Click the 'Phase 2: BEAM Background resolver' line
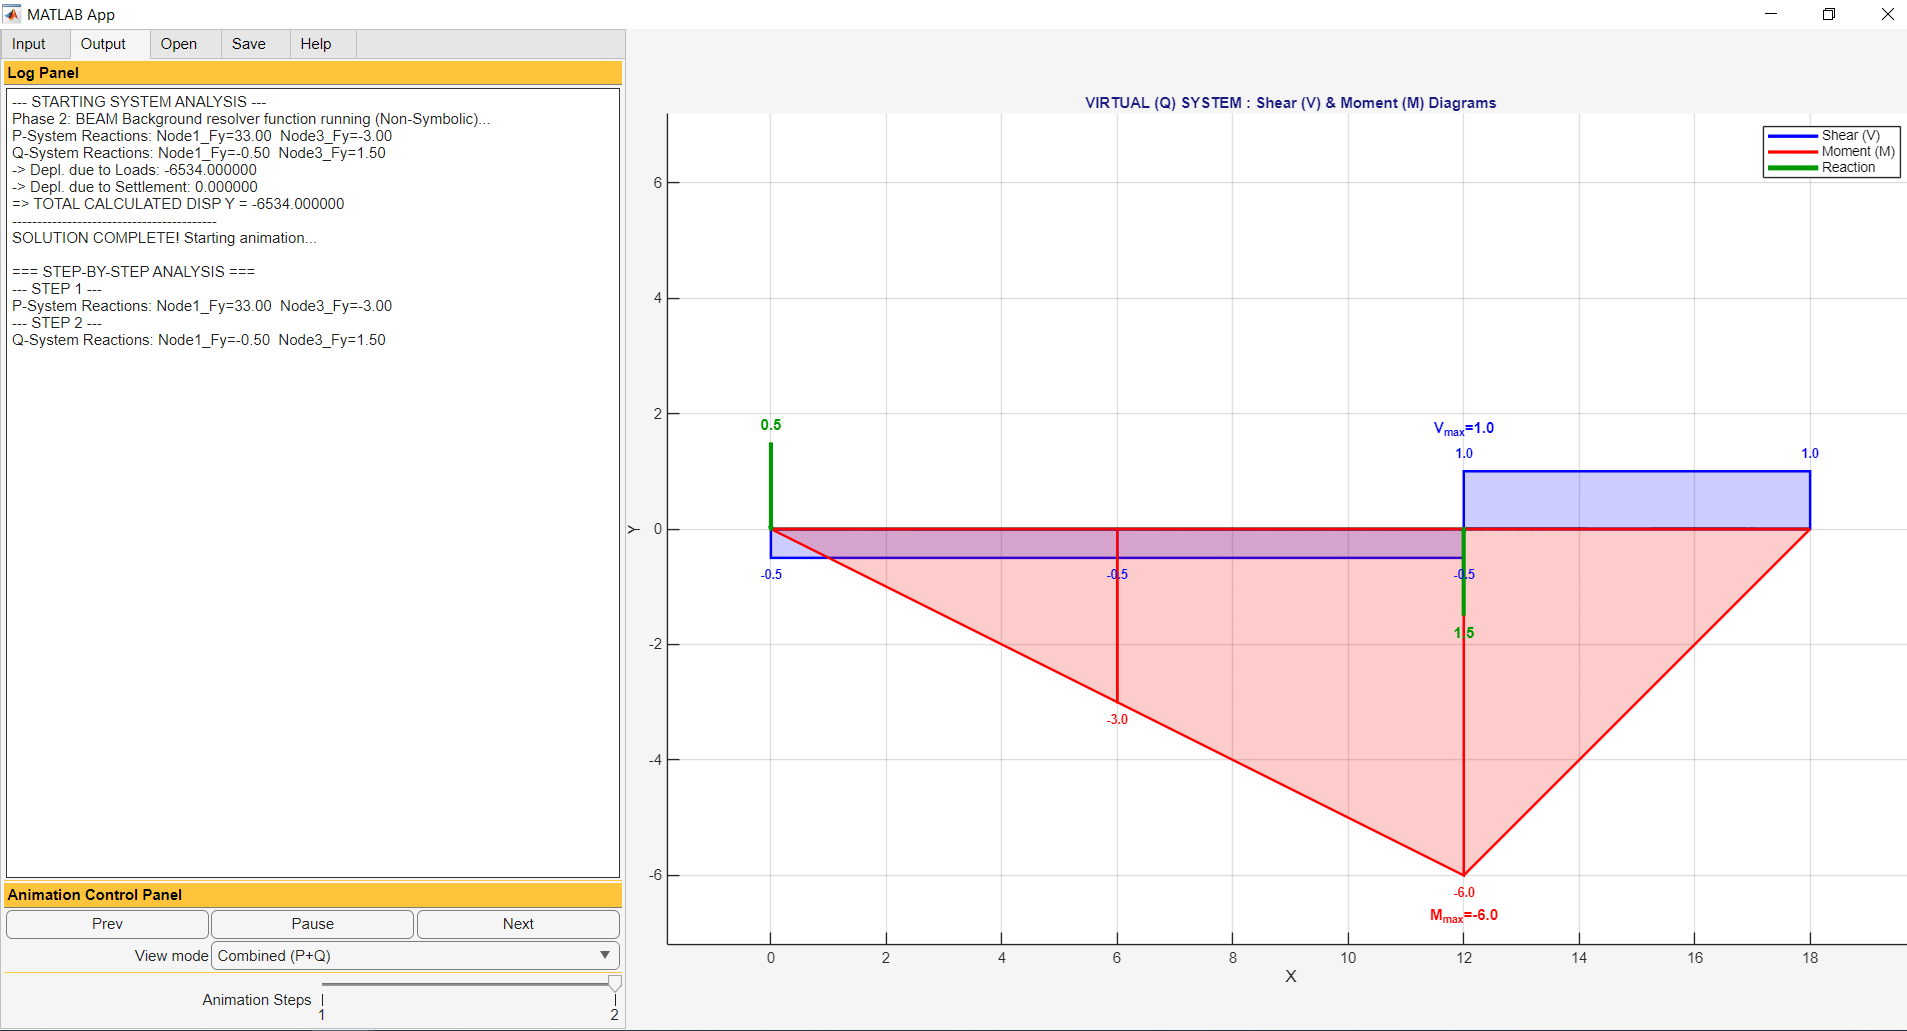This screenshot has width=1907, height=1031. point(251,119)
